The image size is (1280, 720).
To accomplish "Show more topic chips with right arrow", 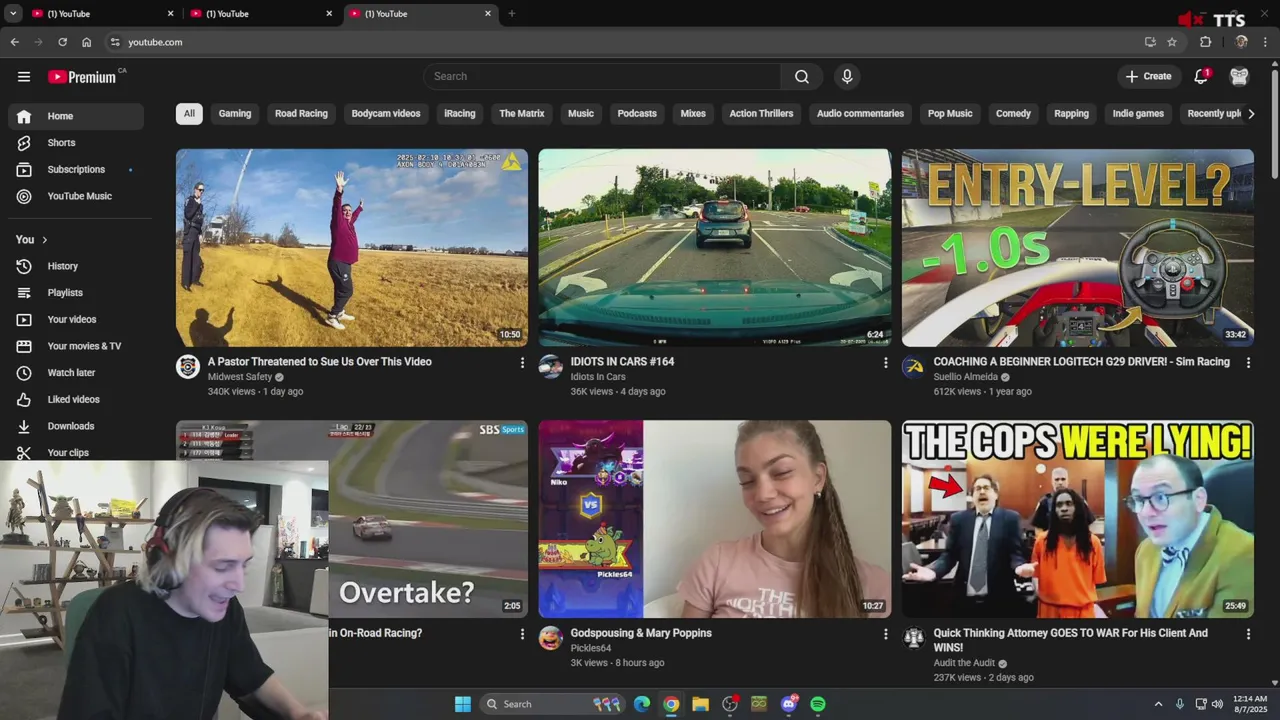I will pyautogui.click(x=1250, y=114).
